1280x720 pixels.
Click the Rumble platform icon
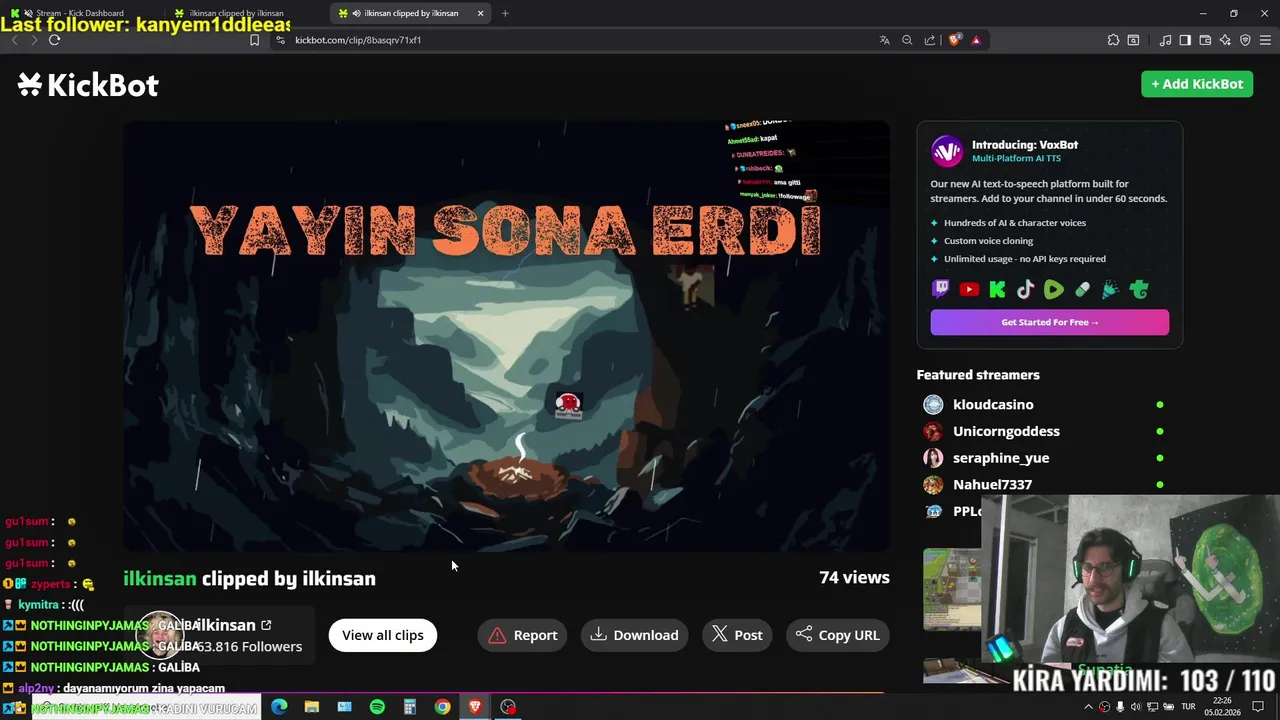[x=1054, y=290]
